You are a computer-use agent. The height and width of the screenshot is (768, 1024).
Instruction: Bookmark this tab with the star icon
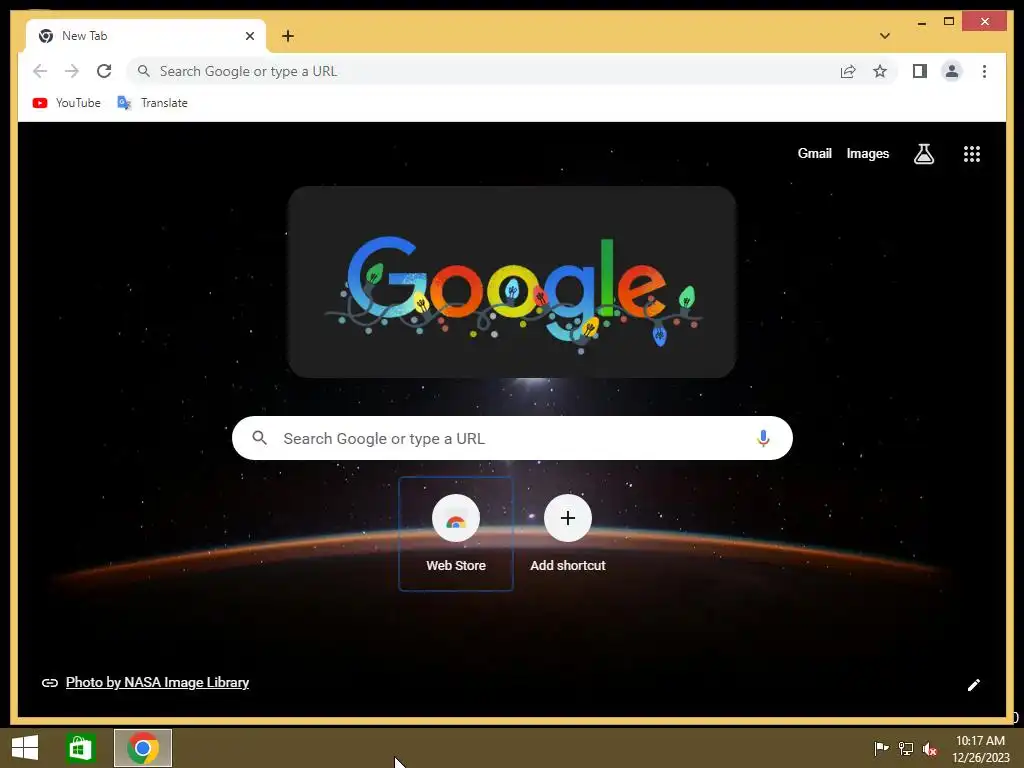pyautogui.click(x=880, y=71)
